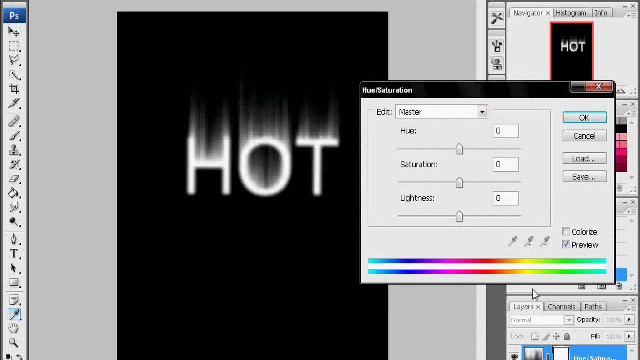Toggle lock position

(556, 336)
